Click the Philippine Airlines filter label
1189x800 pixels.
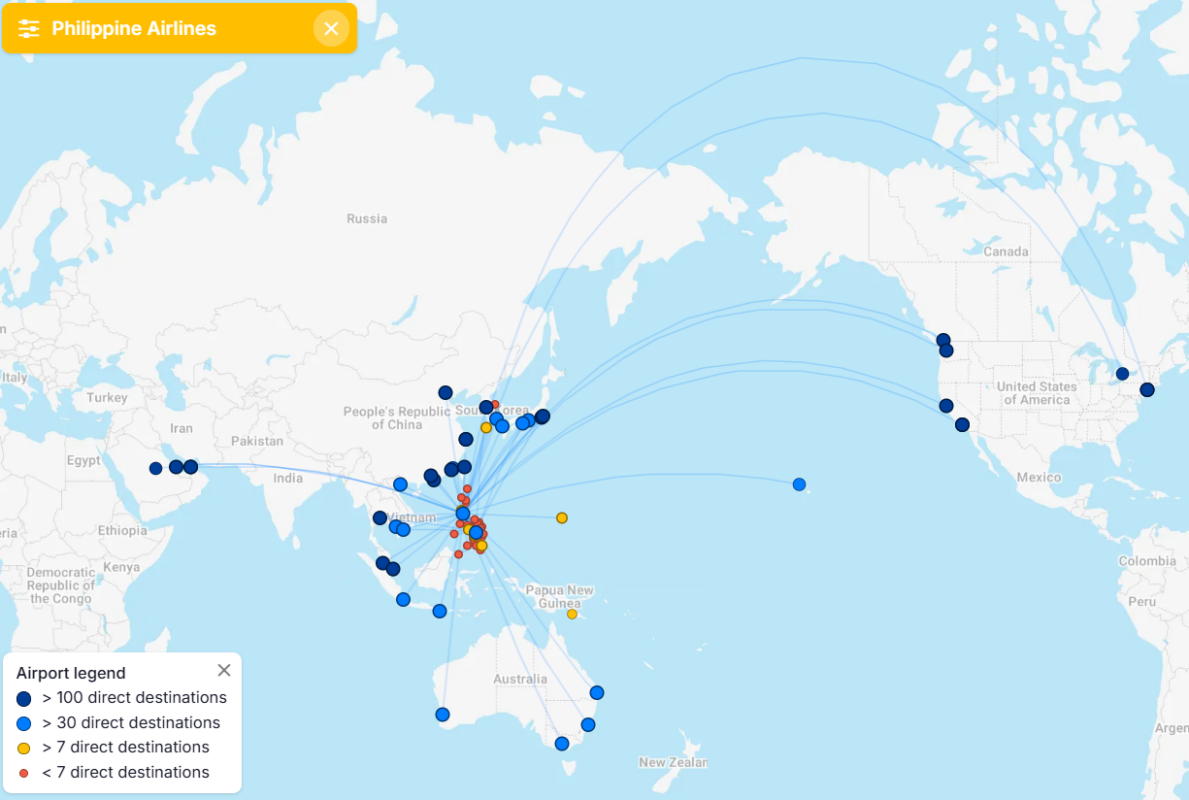pos(134,29)
